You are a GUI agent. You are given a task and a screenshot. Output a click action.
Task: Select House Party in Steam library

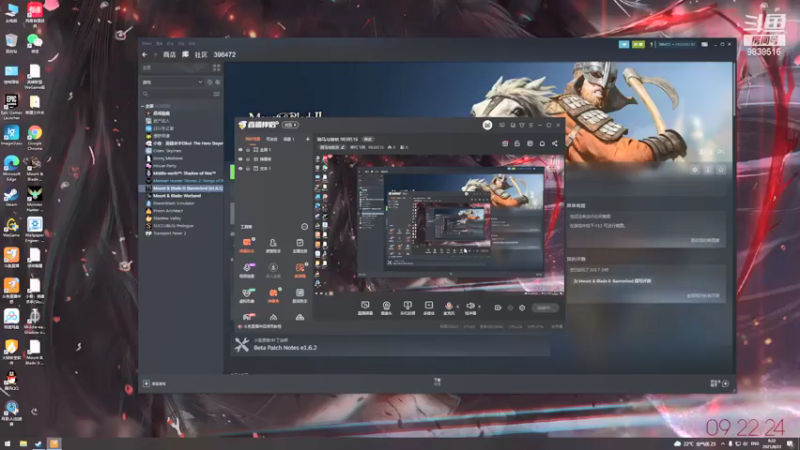pyautogui.click(x=164, y=166)
